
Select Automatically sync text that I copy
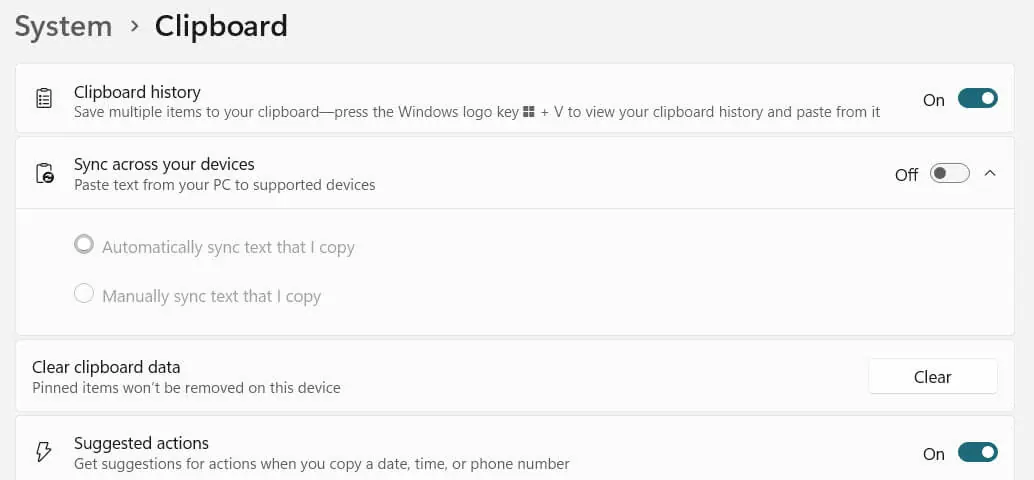tap(84, 245)
